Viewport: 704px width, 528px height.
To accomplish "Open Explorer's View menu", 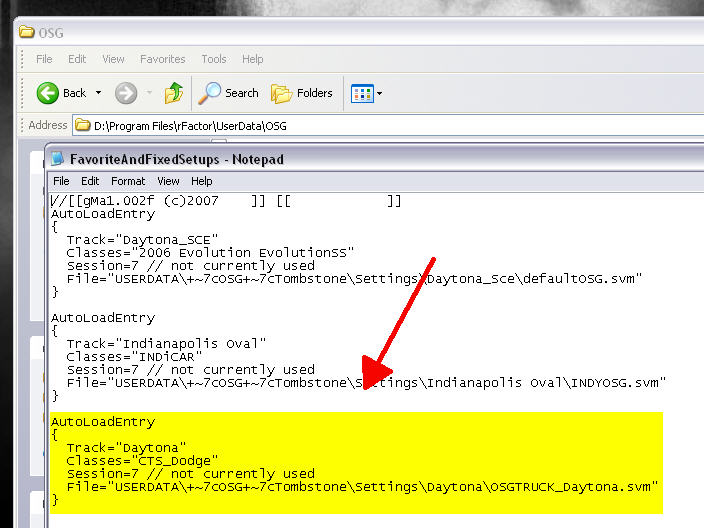I will (x=113, y=59).
